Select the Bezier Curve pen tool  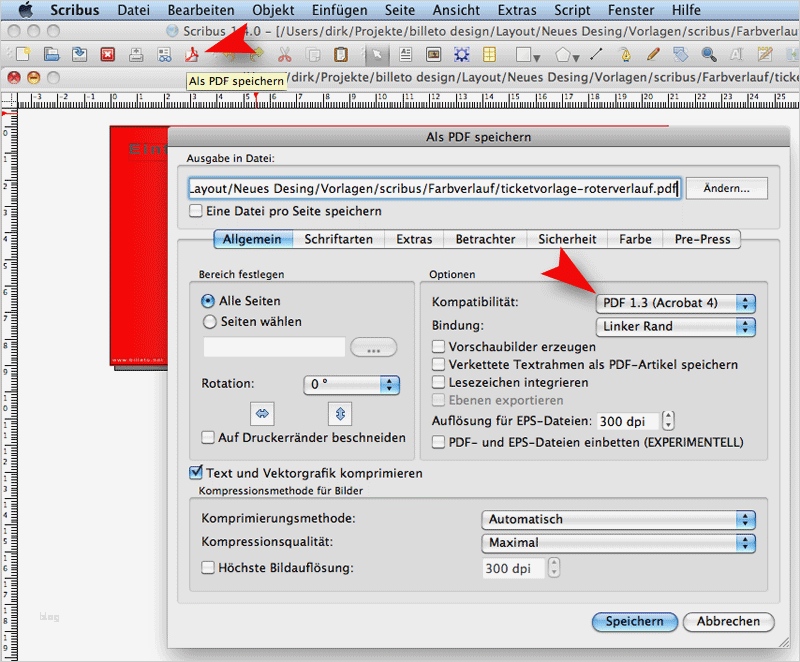click(x=624, y=54)
